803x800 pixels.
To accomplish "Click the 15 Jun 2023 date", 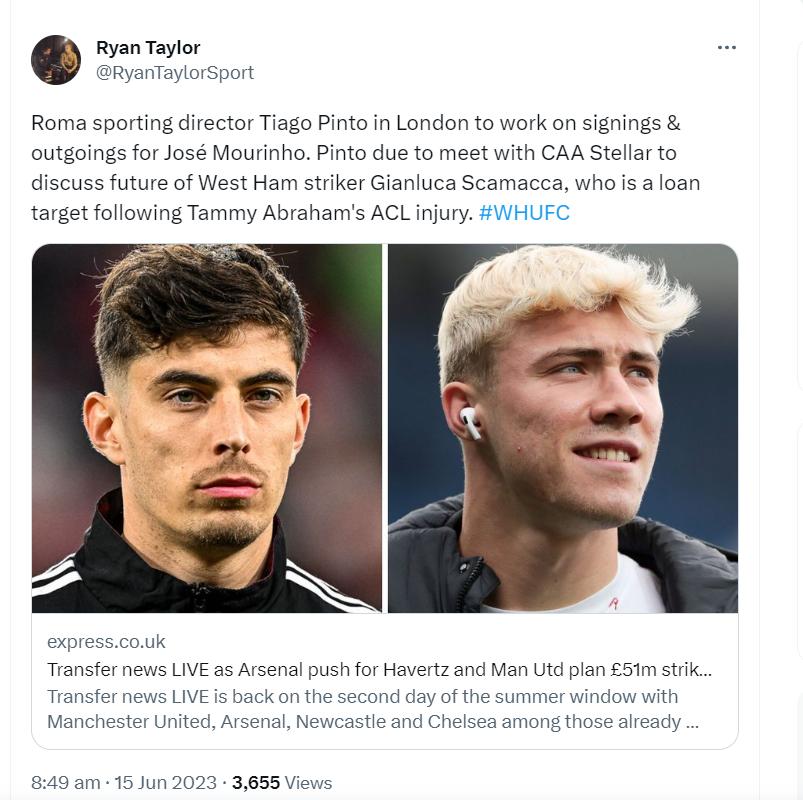I will click(165, 783).
